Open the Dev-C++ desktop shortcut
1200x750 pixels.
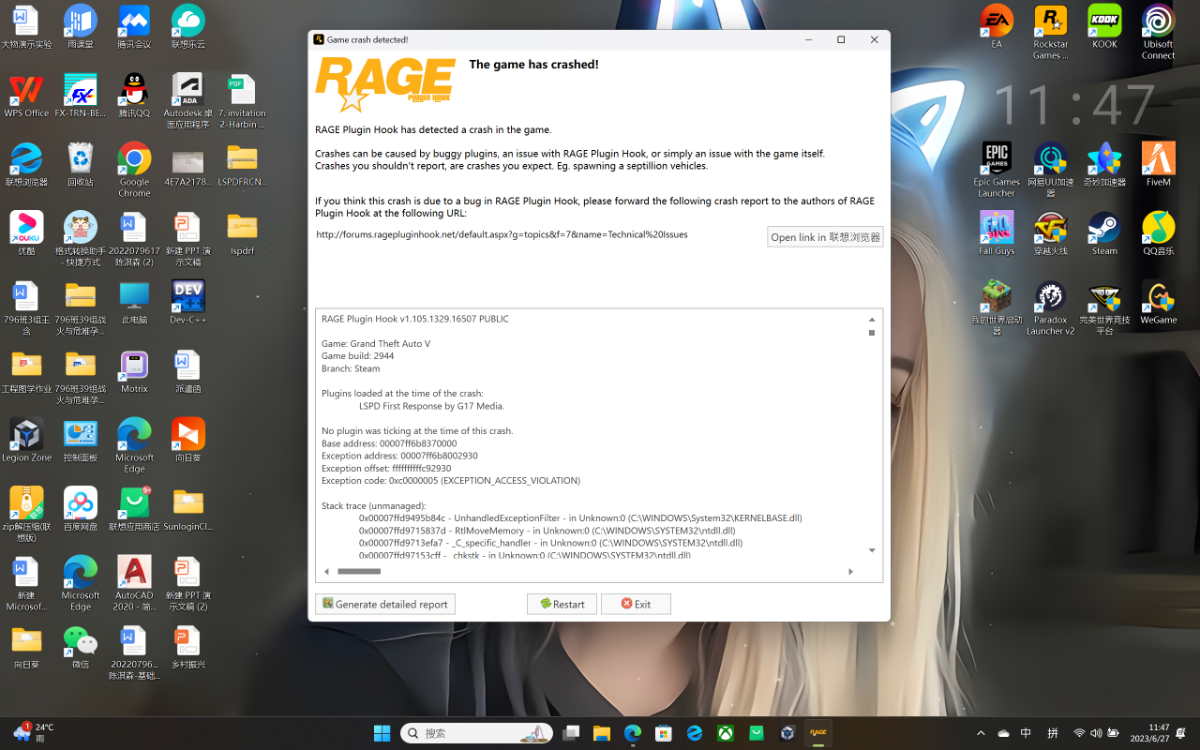pos(188,302)
